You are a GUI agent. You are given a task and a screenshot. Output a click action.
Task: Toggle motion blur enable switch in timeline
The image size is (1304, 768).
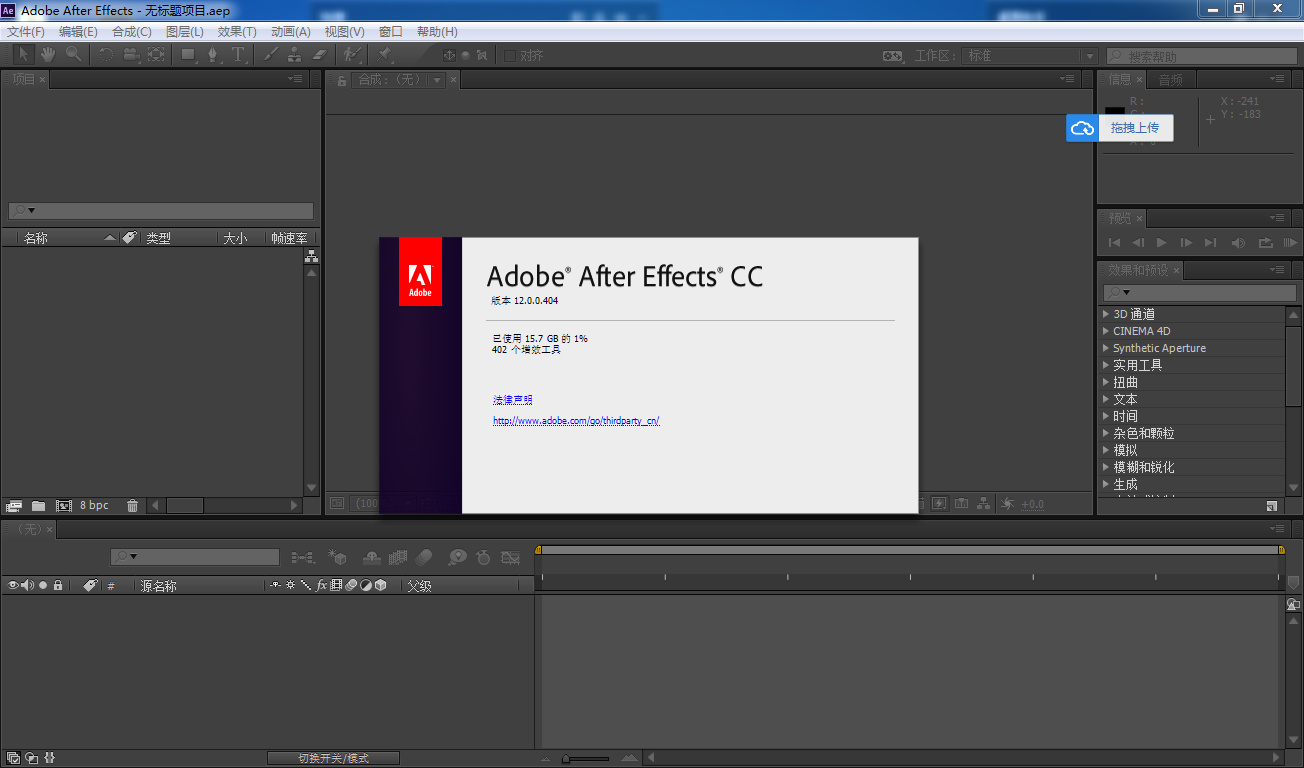tap(424, 557)
